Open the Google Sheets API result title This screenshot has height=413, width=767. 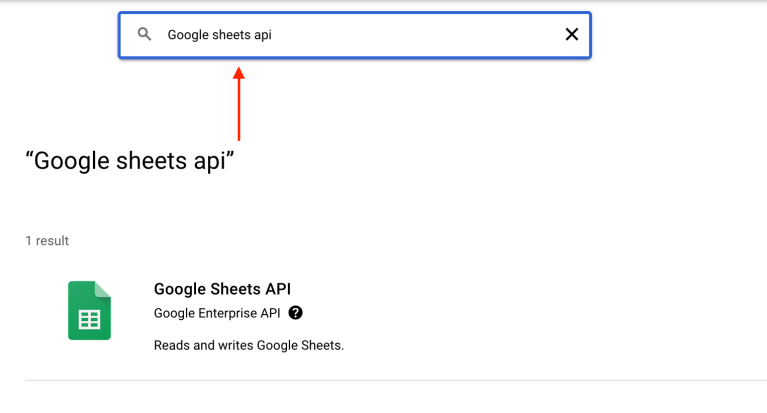(x=222, y=289)
